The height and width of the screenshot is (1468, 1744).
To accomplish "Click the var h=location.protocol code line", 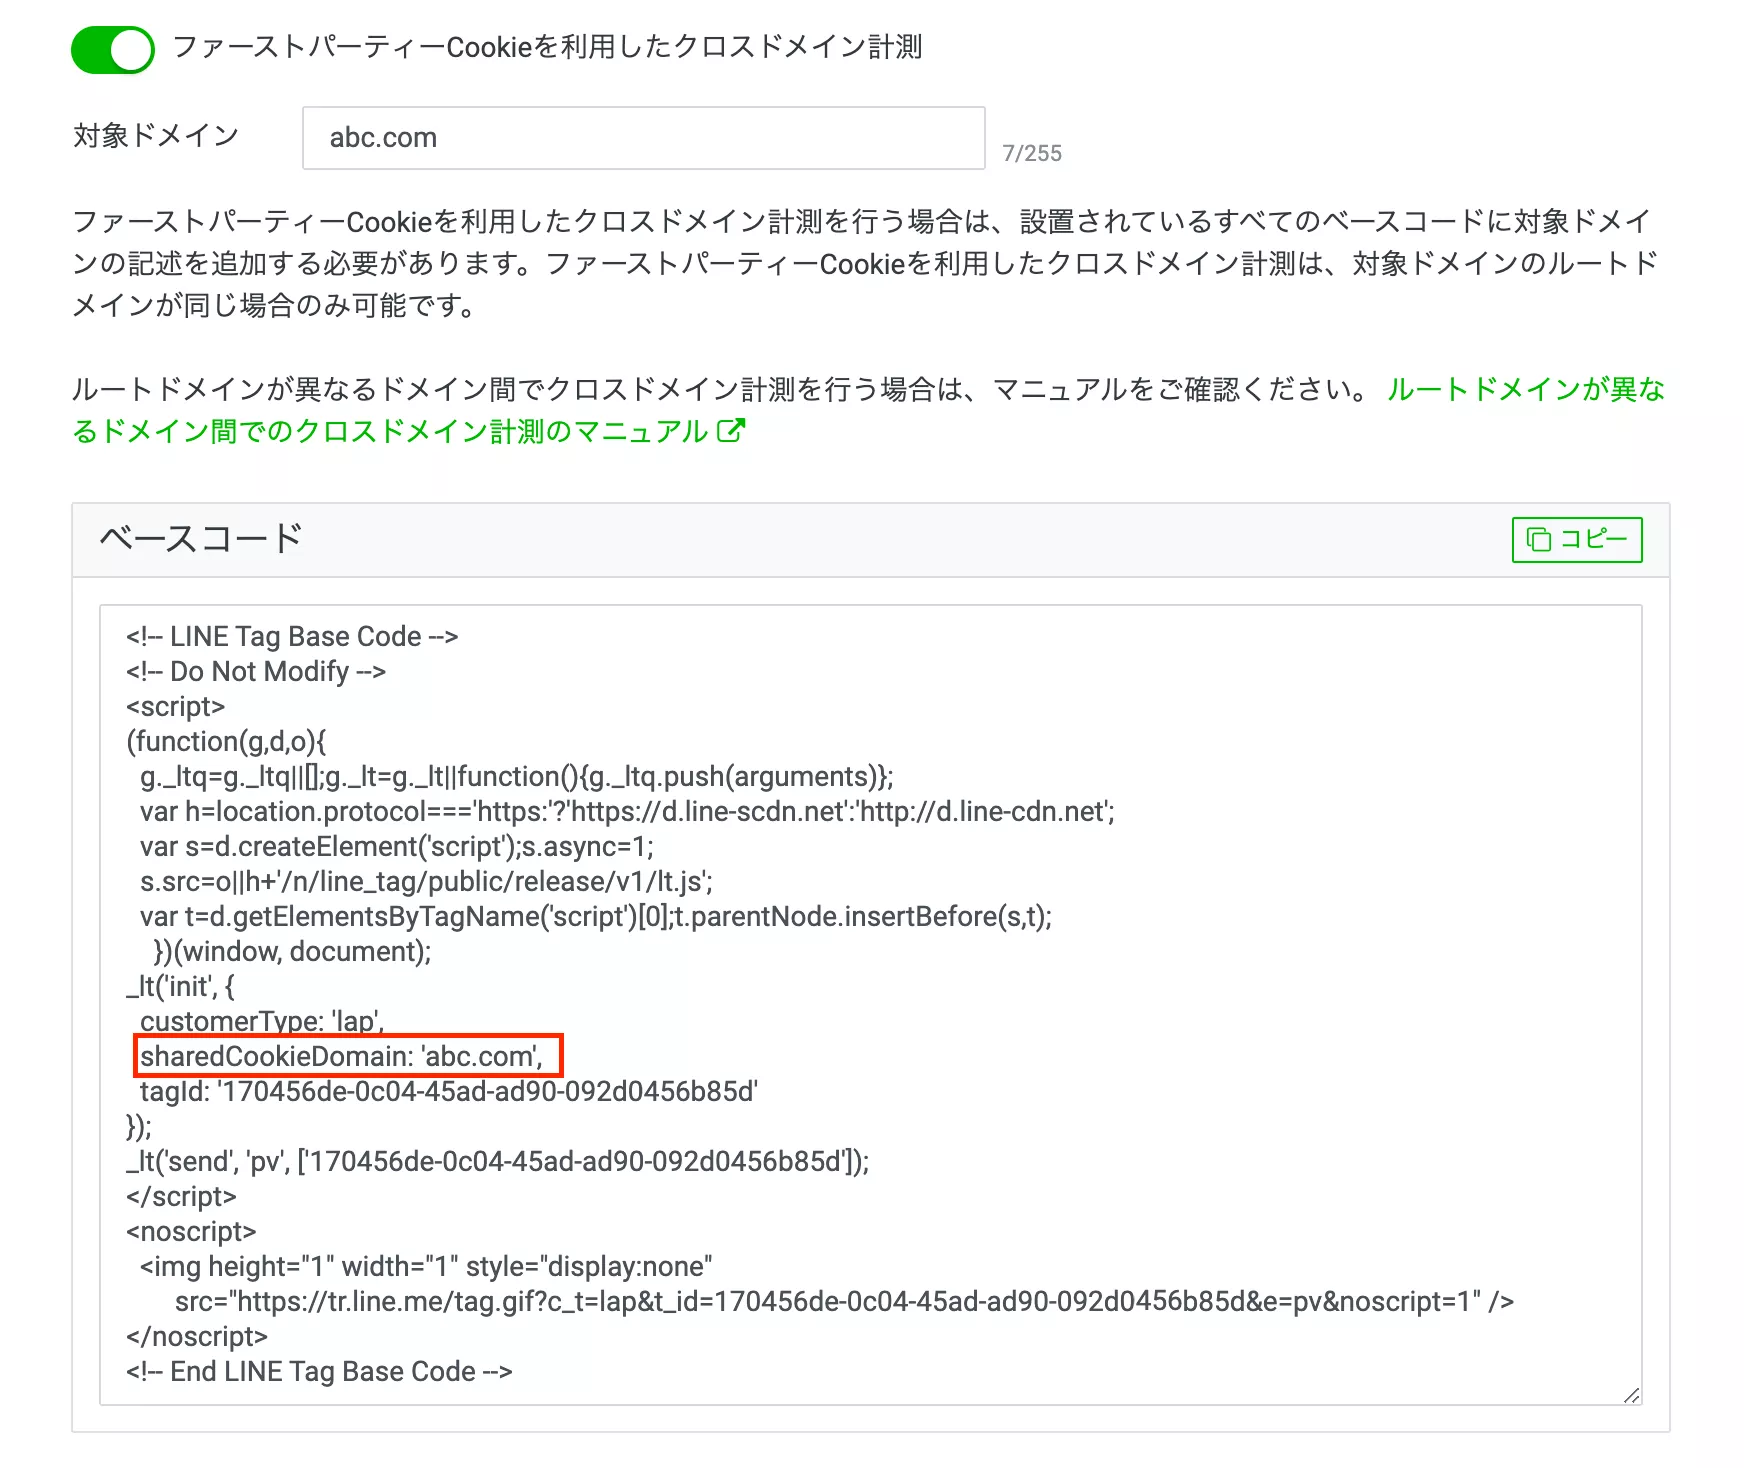I will tap(626, 811).
